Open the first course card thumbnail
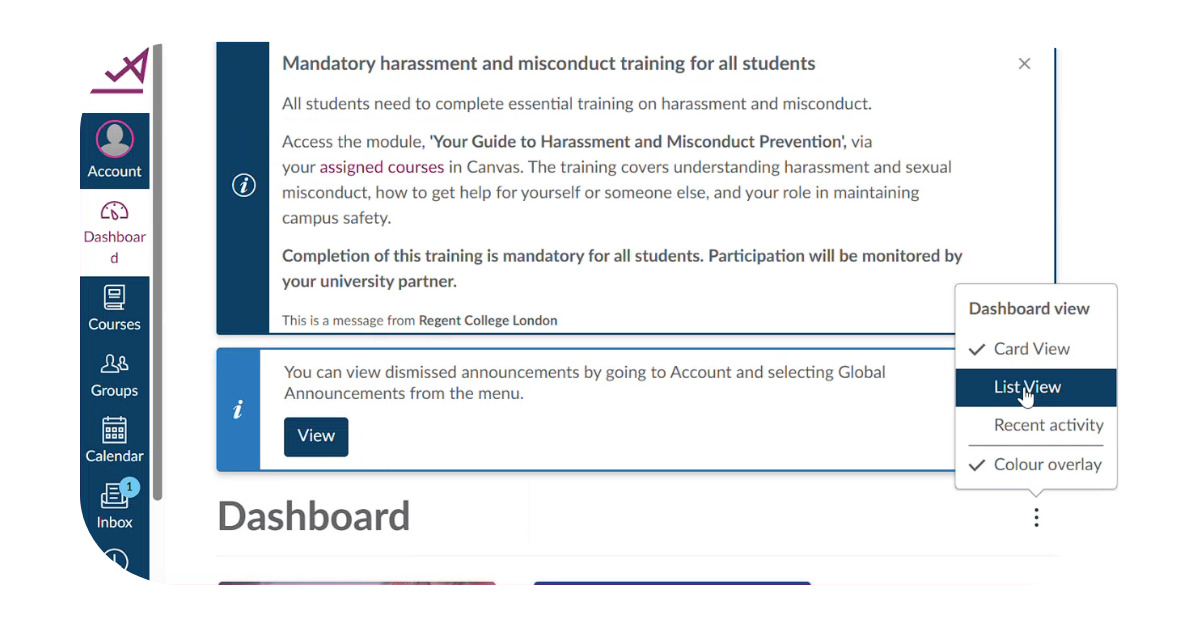This screenshot has width=1200, height=627. pos(357,583)
